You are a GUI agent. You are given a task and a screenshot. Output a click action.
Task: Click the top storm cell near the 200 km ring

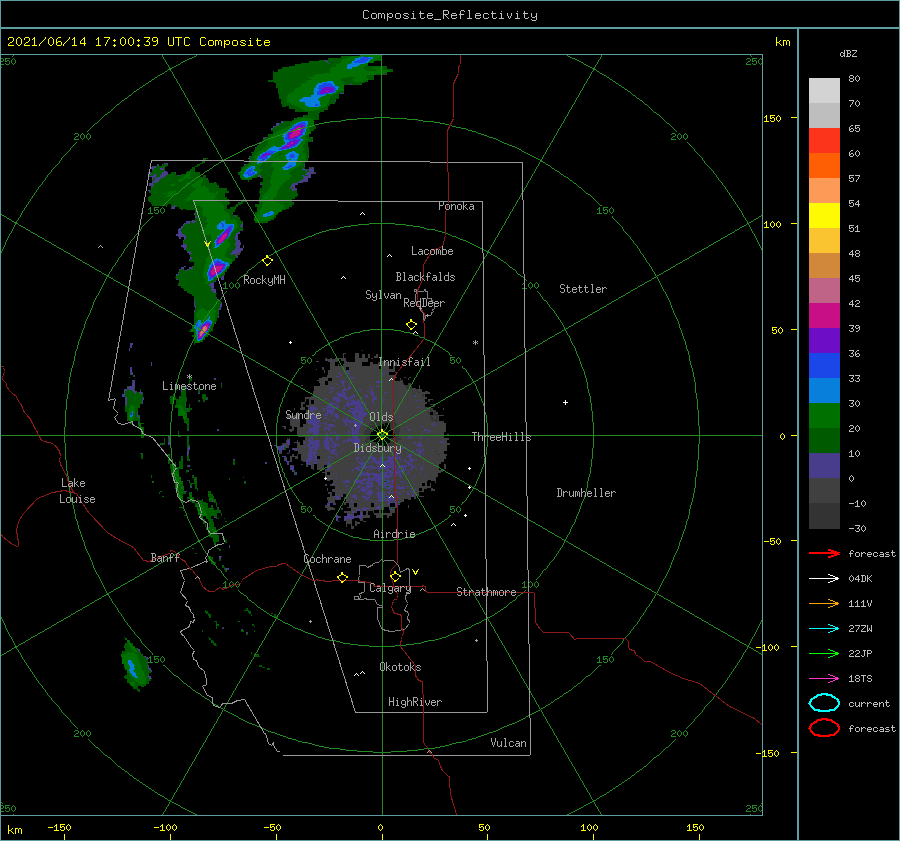(x=326, y=89)
